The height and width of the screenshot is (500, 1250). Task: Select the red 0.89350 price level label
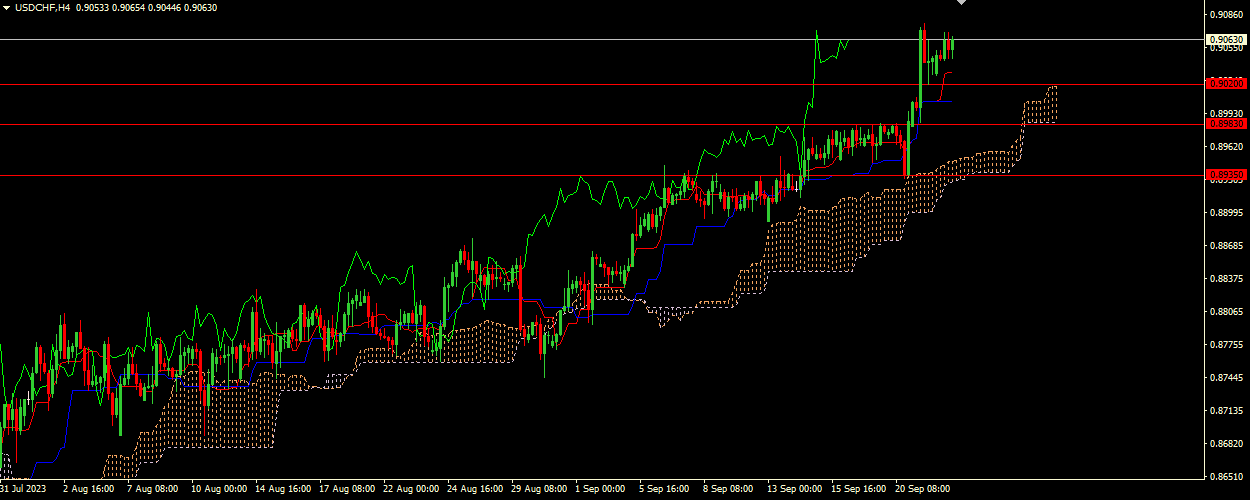1225,175
